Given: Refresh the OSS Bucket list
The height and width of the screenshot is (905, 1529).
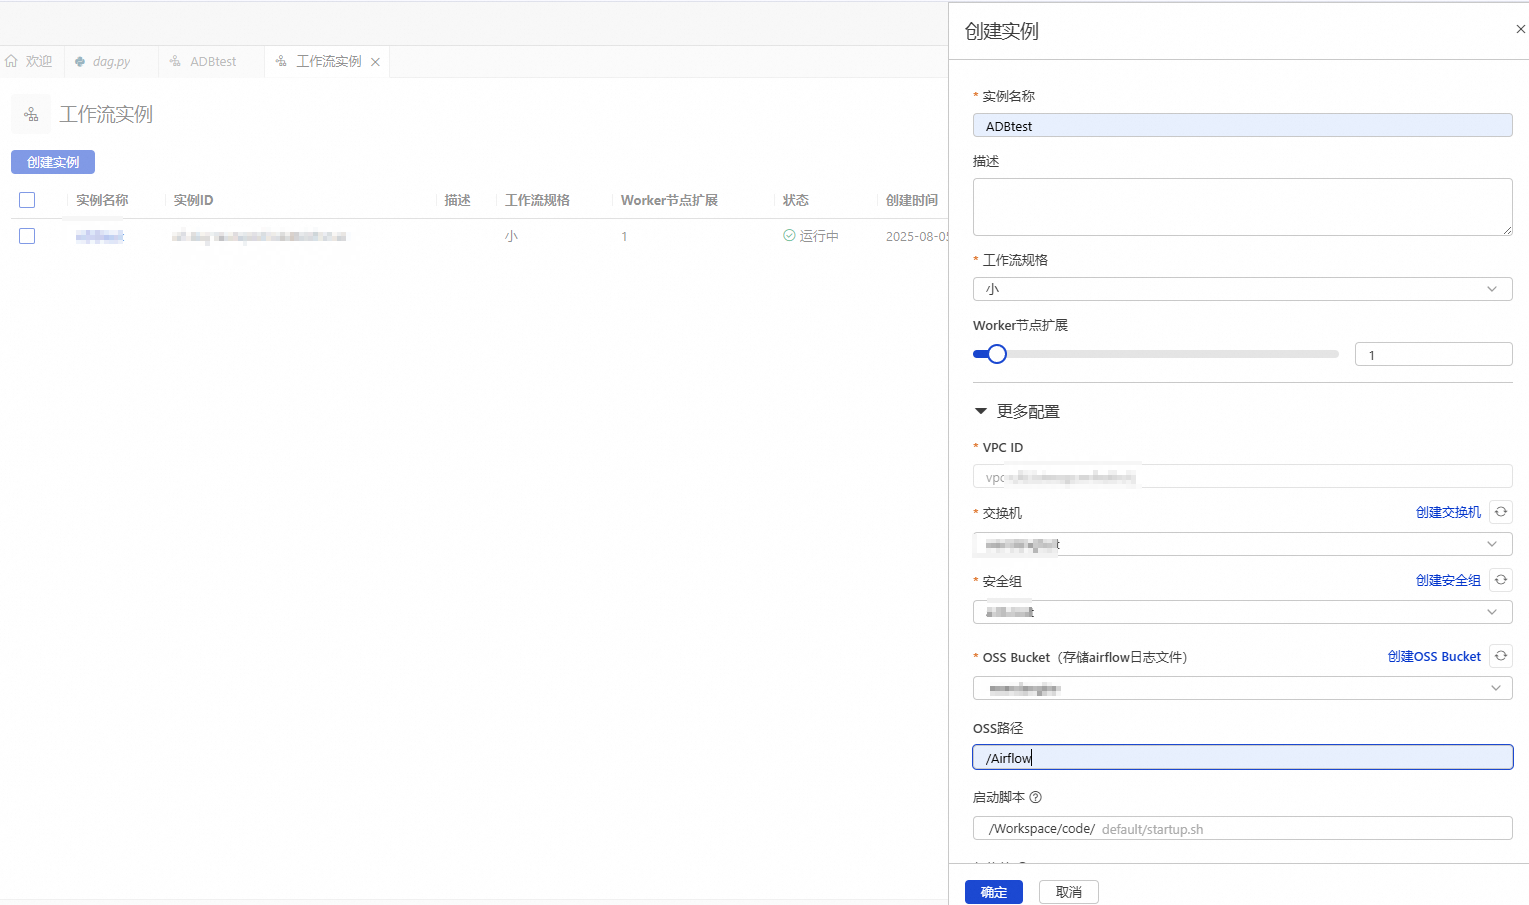Looking at the screenshot, I should [x=1501, y=656].
